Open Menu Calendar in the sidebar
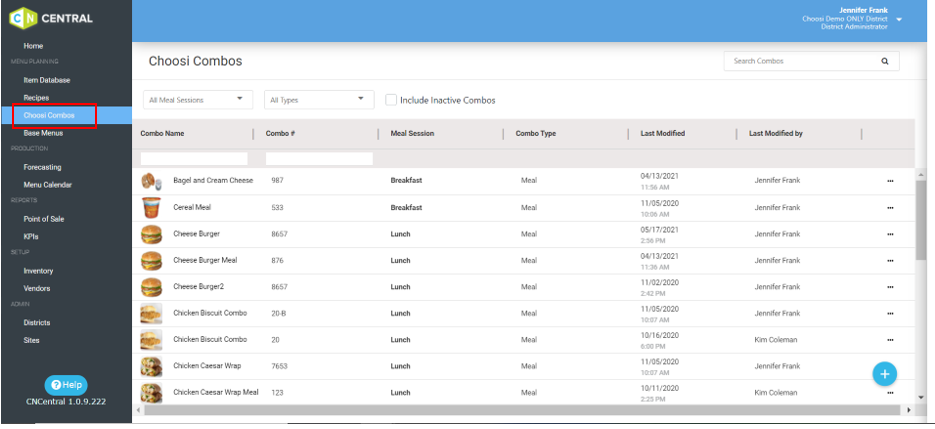Screen dimensions: 935x429 48,185
